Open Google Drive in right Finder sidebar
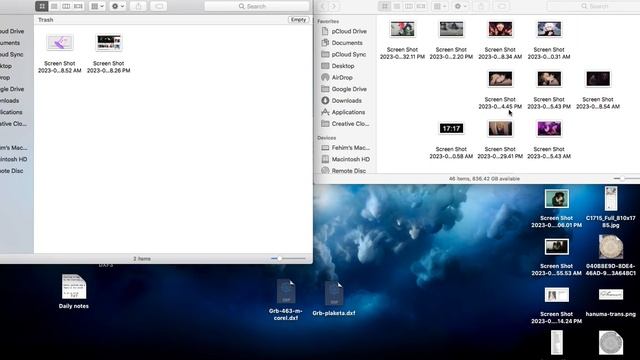 point(344,89)
